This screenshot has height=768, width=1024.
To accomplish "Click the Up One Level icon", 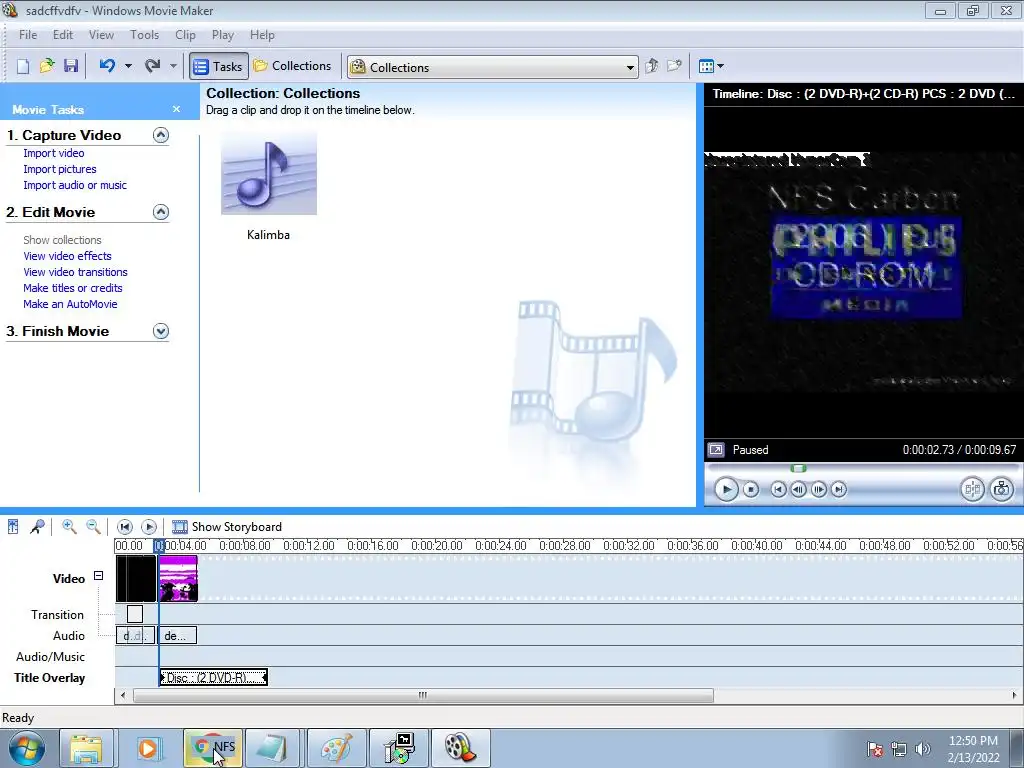I will point(651,66).
